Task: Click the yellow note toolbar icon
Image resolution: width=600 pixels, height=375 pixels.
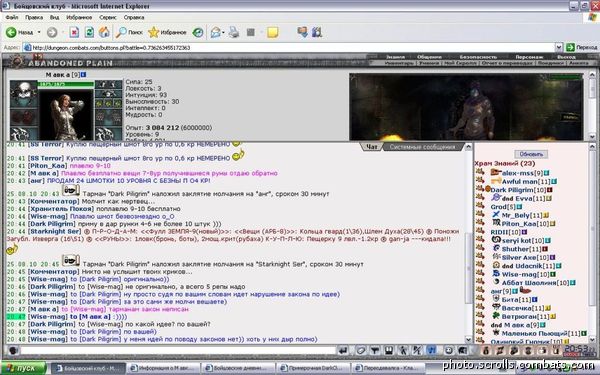Action: coord(272,33)
